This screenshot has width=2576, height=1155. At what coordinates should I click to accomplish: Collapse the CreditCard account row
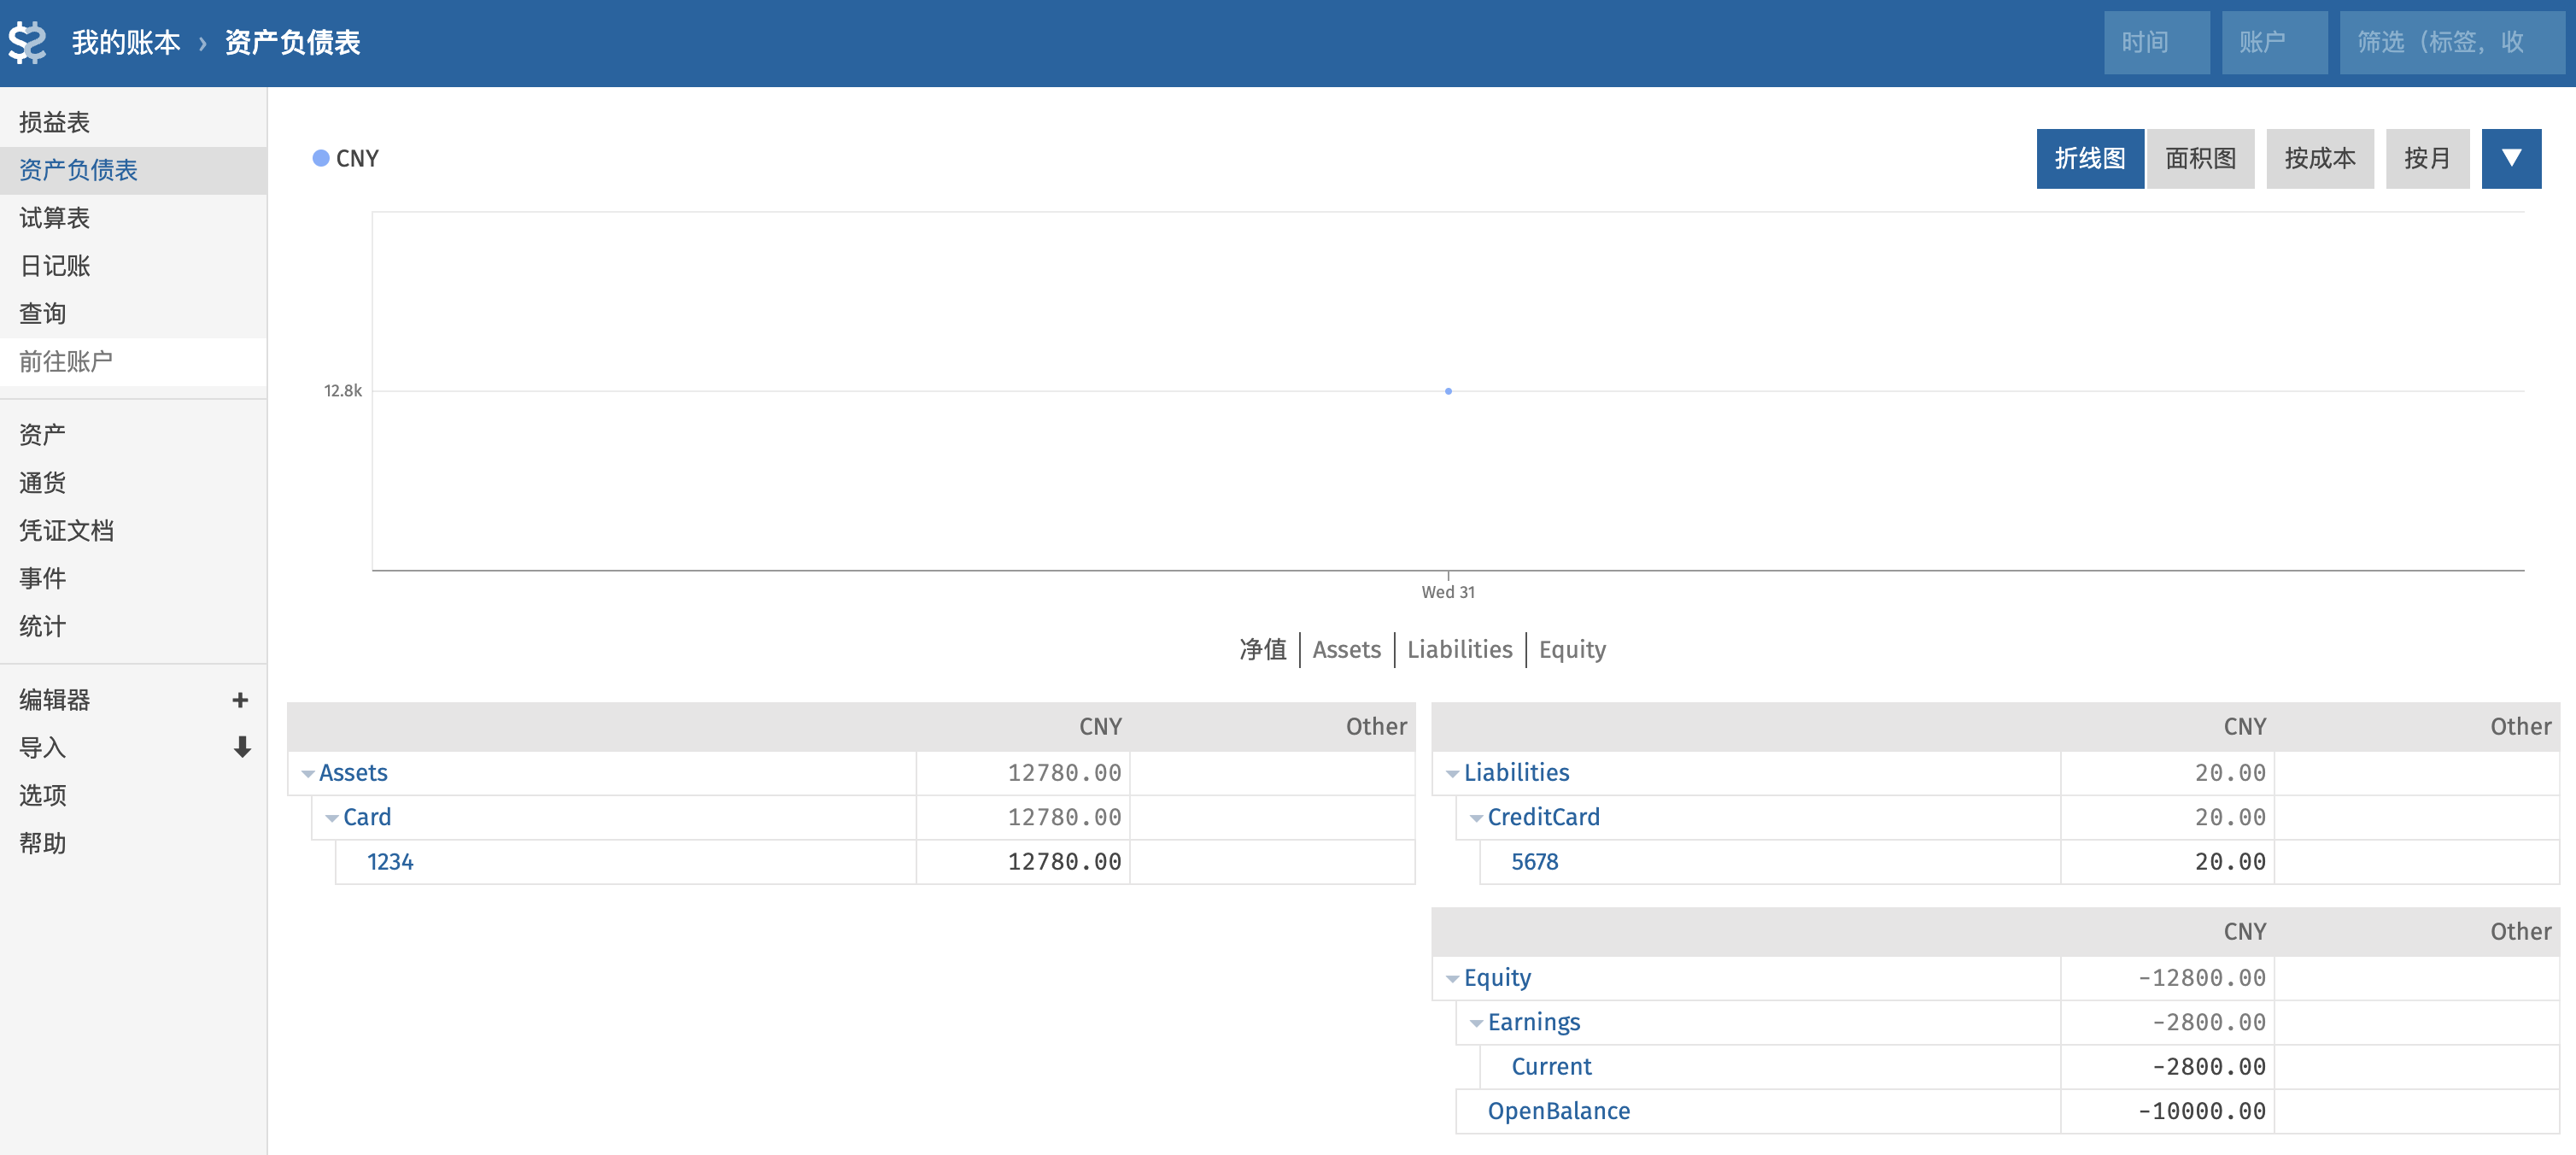[1477, 818]
